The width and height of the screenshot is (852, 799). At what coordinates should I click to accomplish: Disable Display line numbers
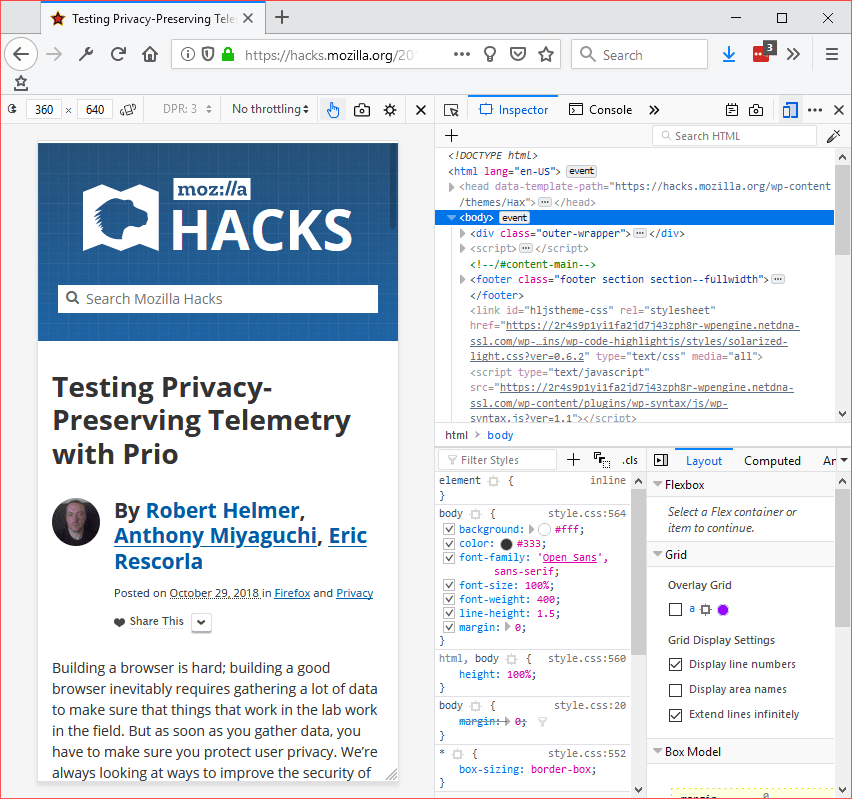pyautogui.click(x=675, y=664)
